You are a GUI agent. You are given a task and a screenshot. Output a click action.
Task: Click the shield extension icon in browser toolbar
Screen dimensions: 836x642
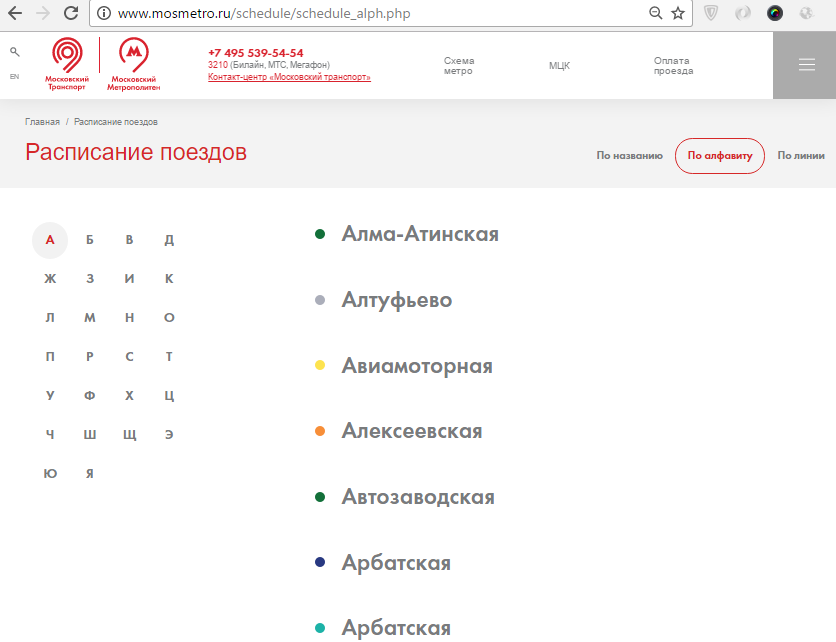click(711, 13)
